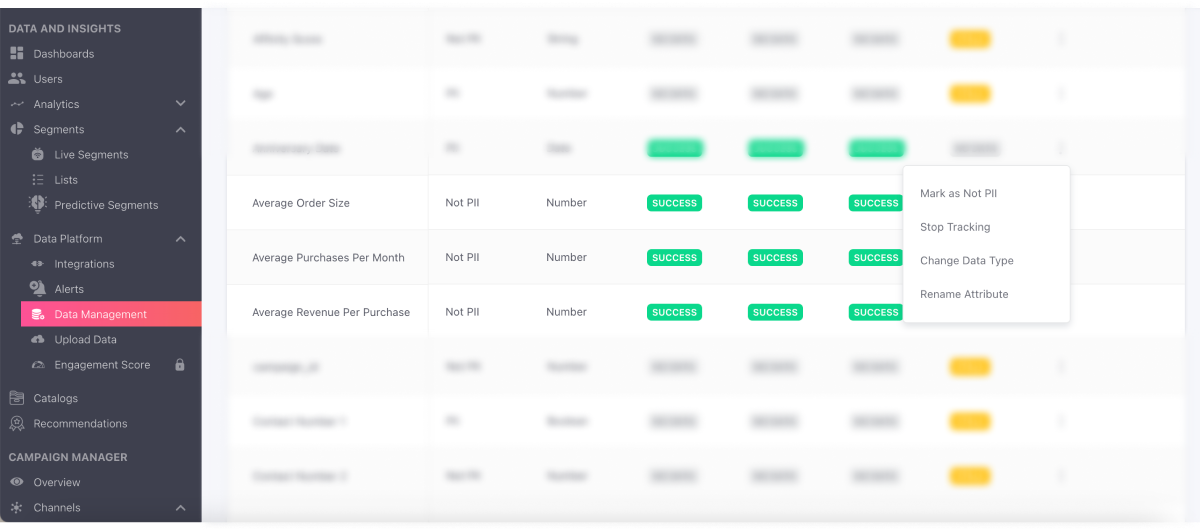The image size is (1201, 531).
Task: Click the Engagement Score lock icon
Action: point(180,365)
